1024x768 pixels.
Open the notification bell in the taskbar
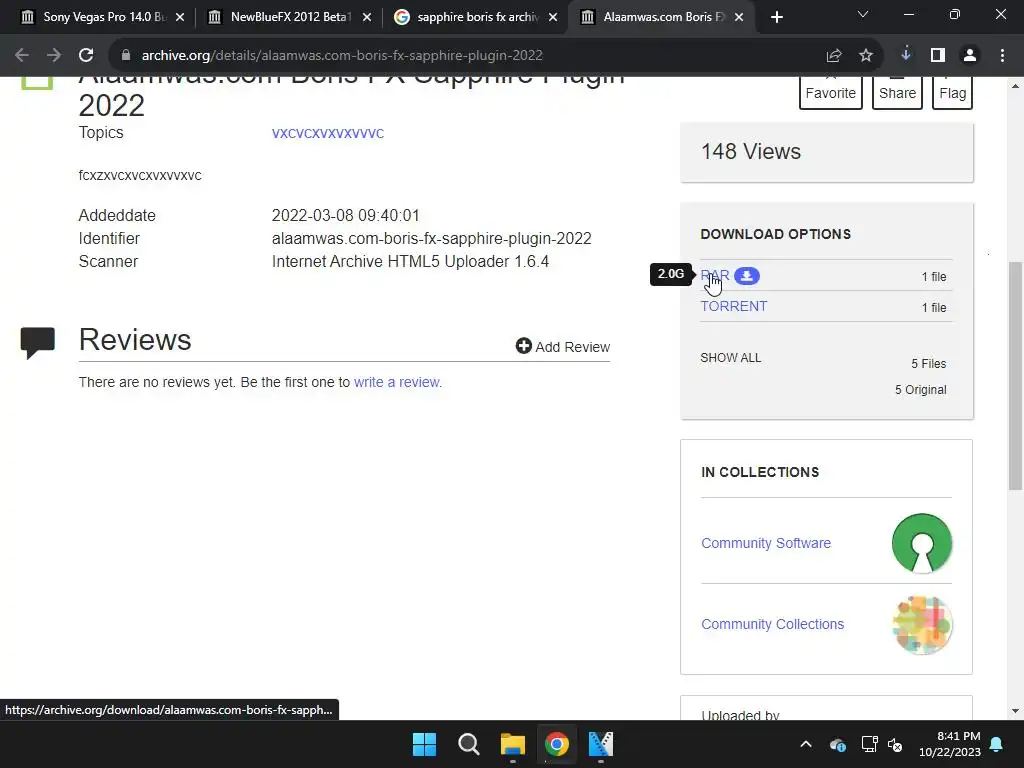click(x=997, y=744)
